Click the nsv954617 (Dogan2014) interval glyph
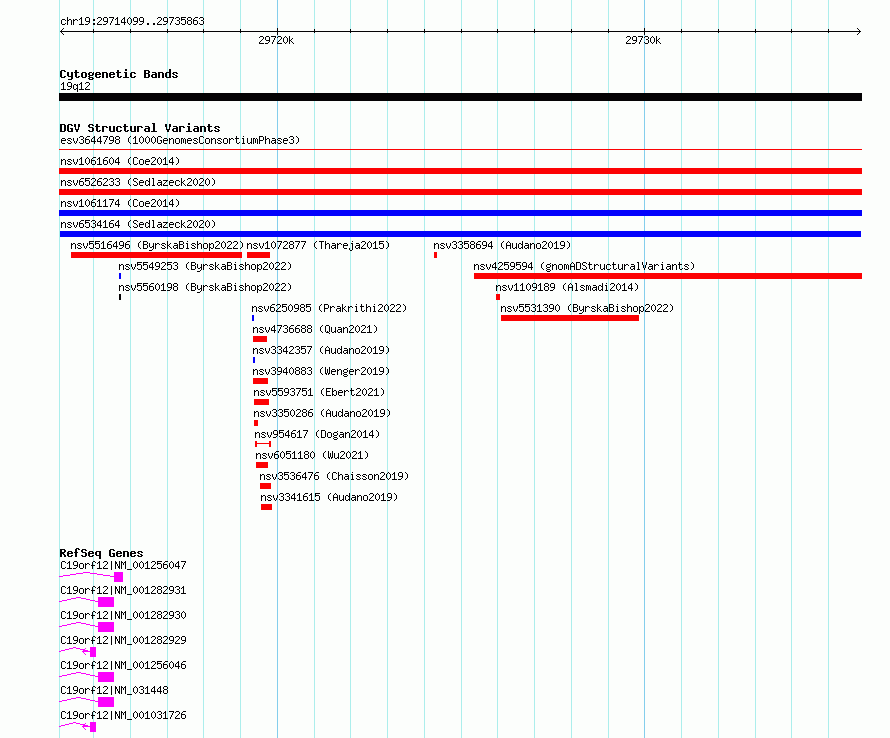The image size is (890, 738). 263,444
